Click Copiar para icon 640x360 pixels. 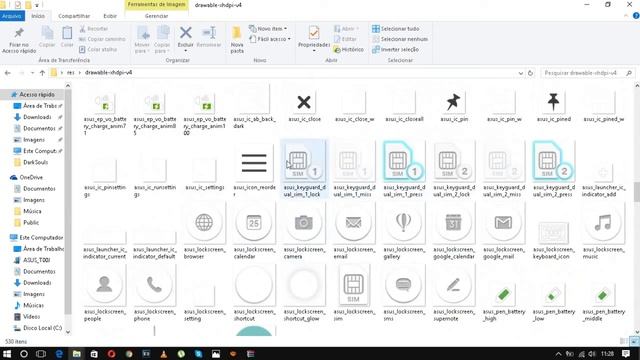pyautogui.click(x=162, y=33)
